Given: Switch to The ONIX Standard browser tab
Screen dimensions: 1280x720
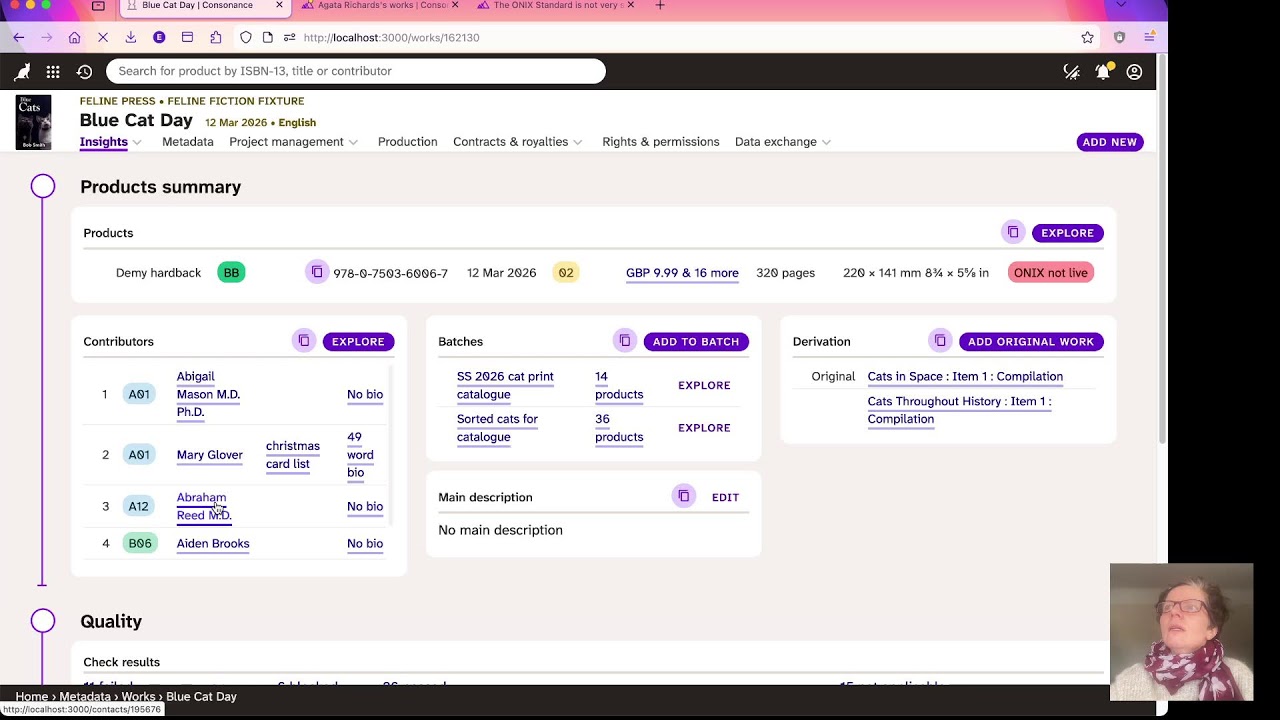Looking at the screenshot, I should 556,6.
